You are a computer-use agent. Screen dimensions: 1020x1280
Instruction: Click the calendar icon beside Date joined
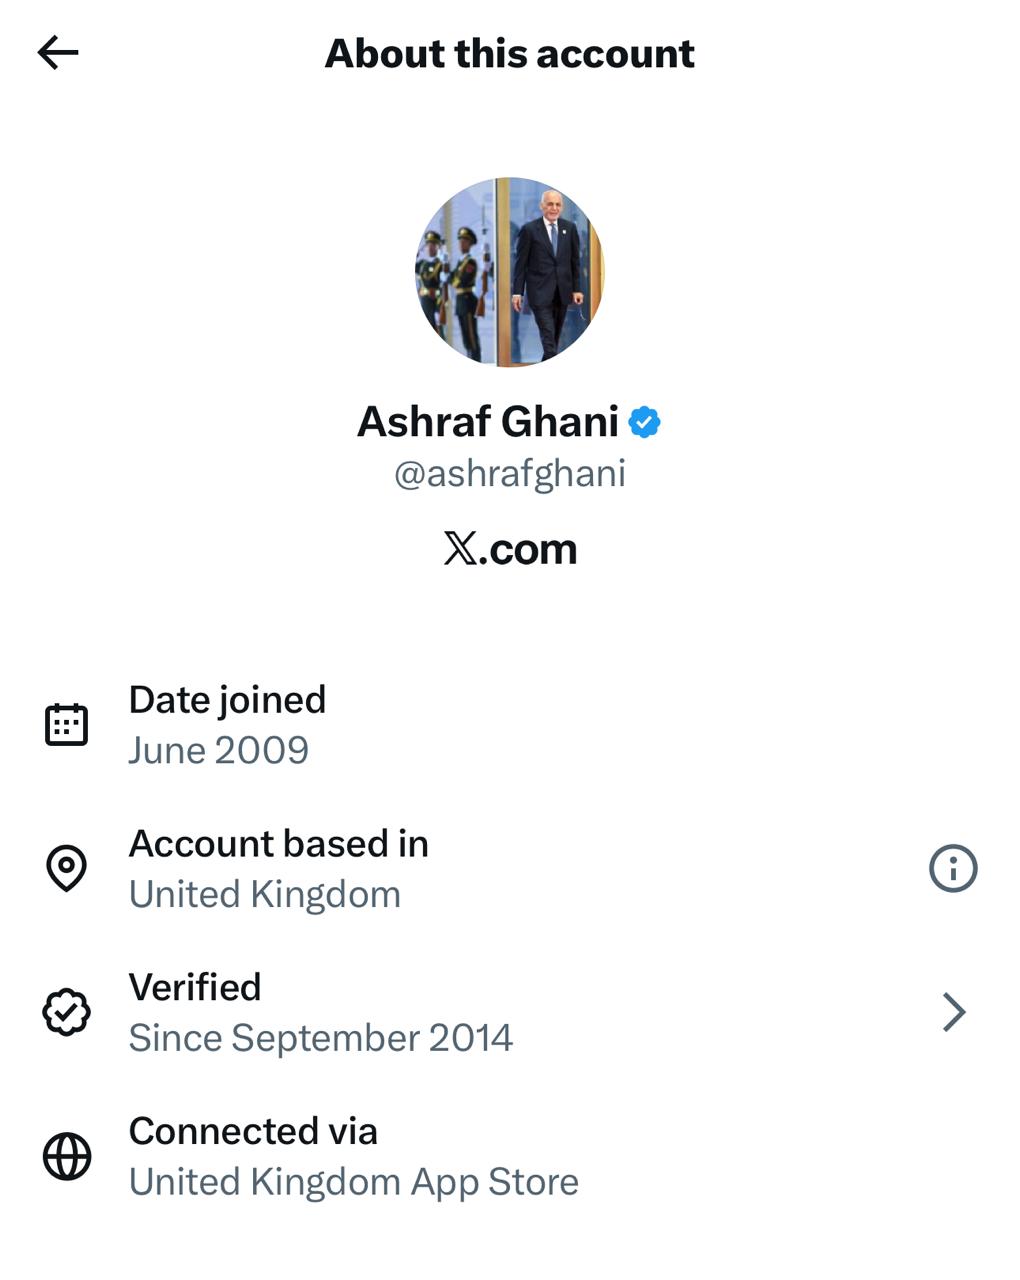[66, 725]
